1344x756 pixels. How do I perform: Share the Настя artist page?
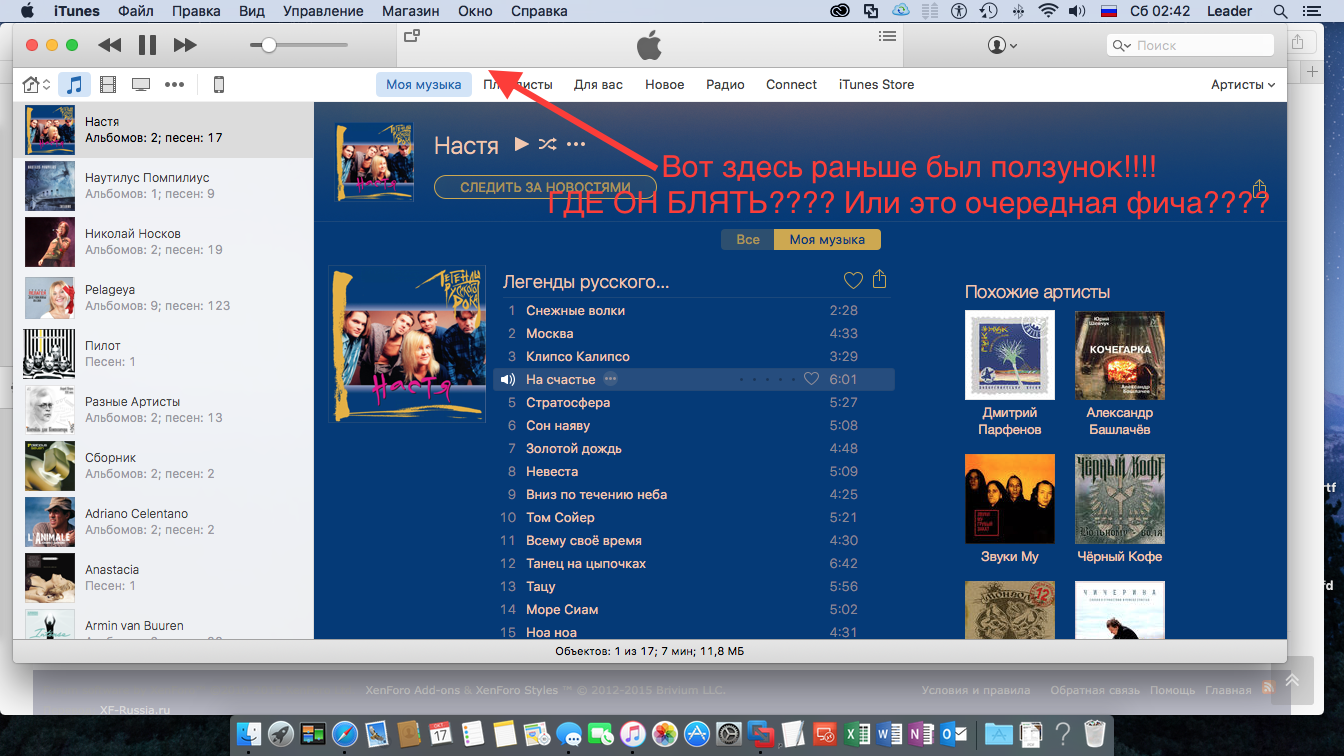(1260, 188)
